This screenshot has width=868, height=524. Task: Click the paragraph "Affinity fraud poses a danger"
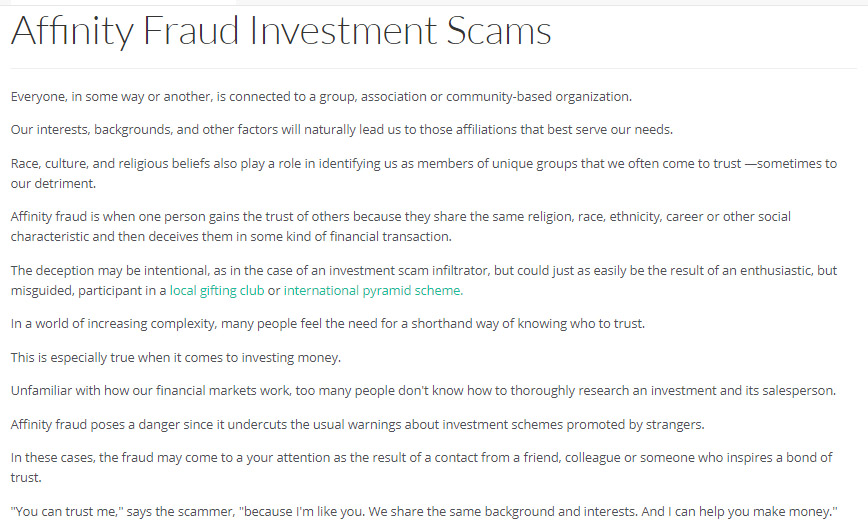click(x=357, y=424)
